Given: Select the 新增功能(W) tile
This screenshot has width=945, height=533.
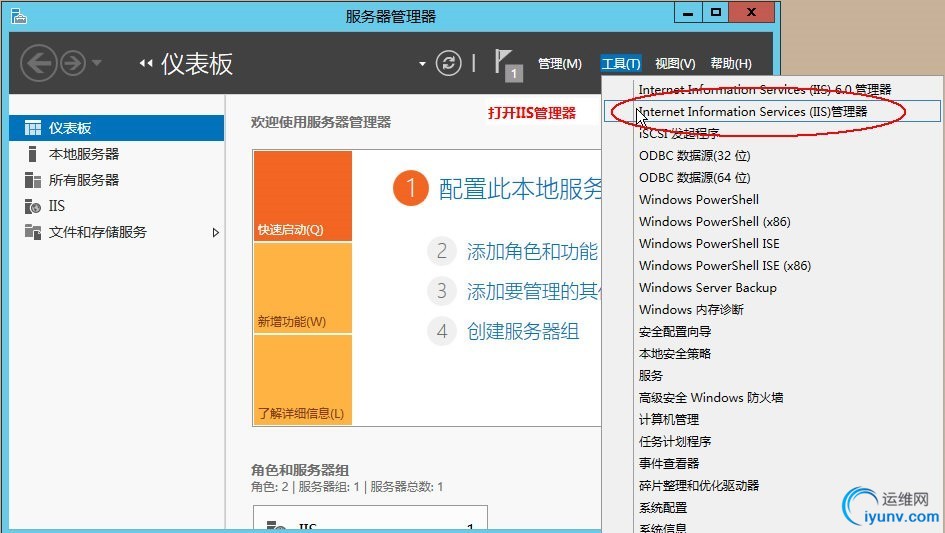Looking at the screenshot, I should pyautogui.click(x=303, y=288).
